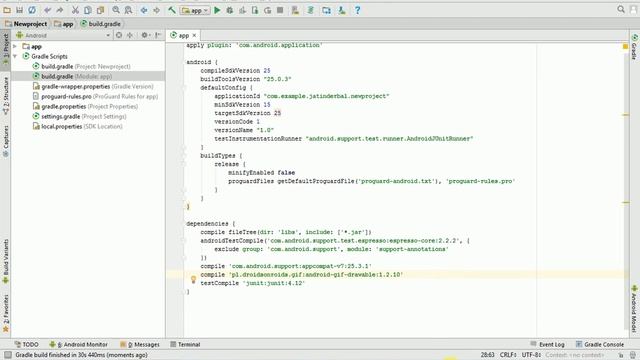Open the Event Log
This screenshot has height=360, width=640.
tap(547, 344)
